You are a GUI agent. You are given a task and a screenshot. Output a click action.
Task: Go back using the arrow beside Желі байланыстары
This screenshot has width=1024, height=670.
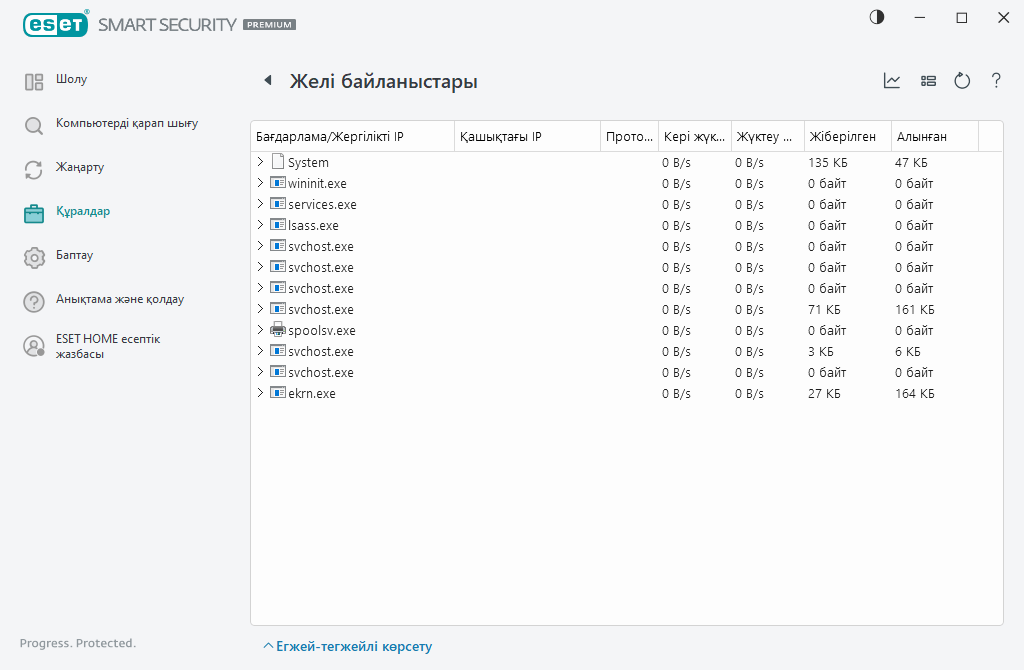268,81
